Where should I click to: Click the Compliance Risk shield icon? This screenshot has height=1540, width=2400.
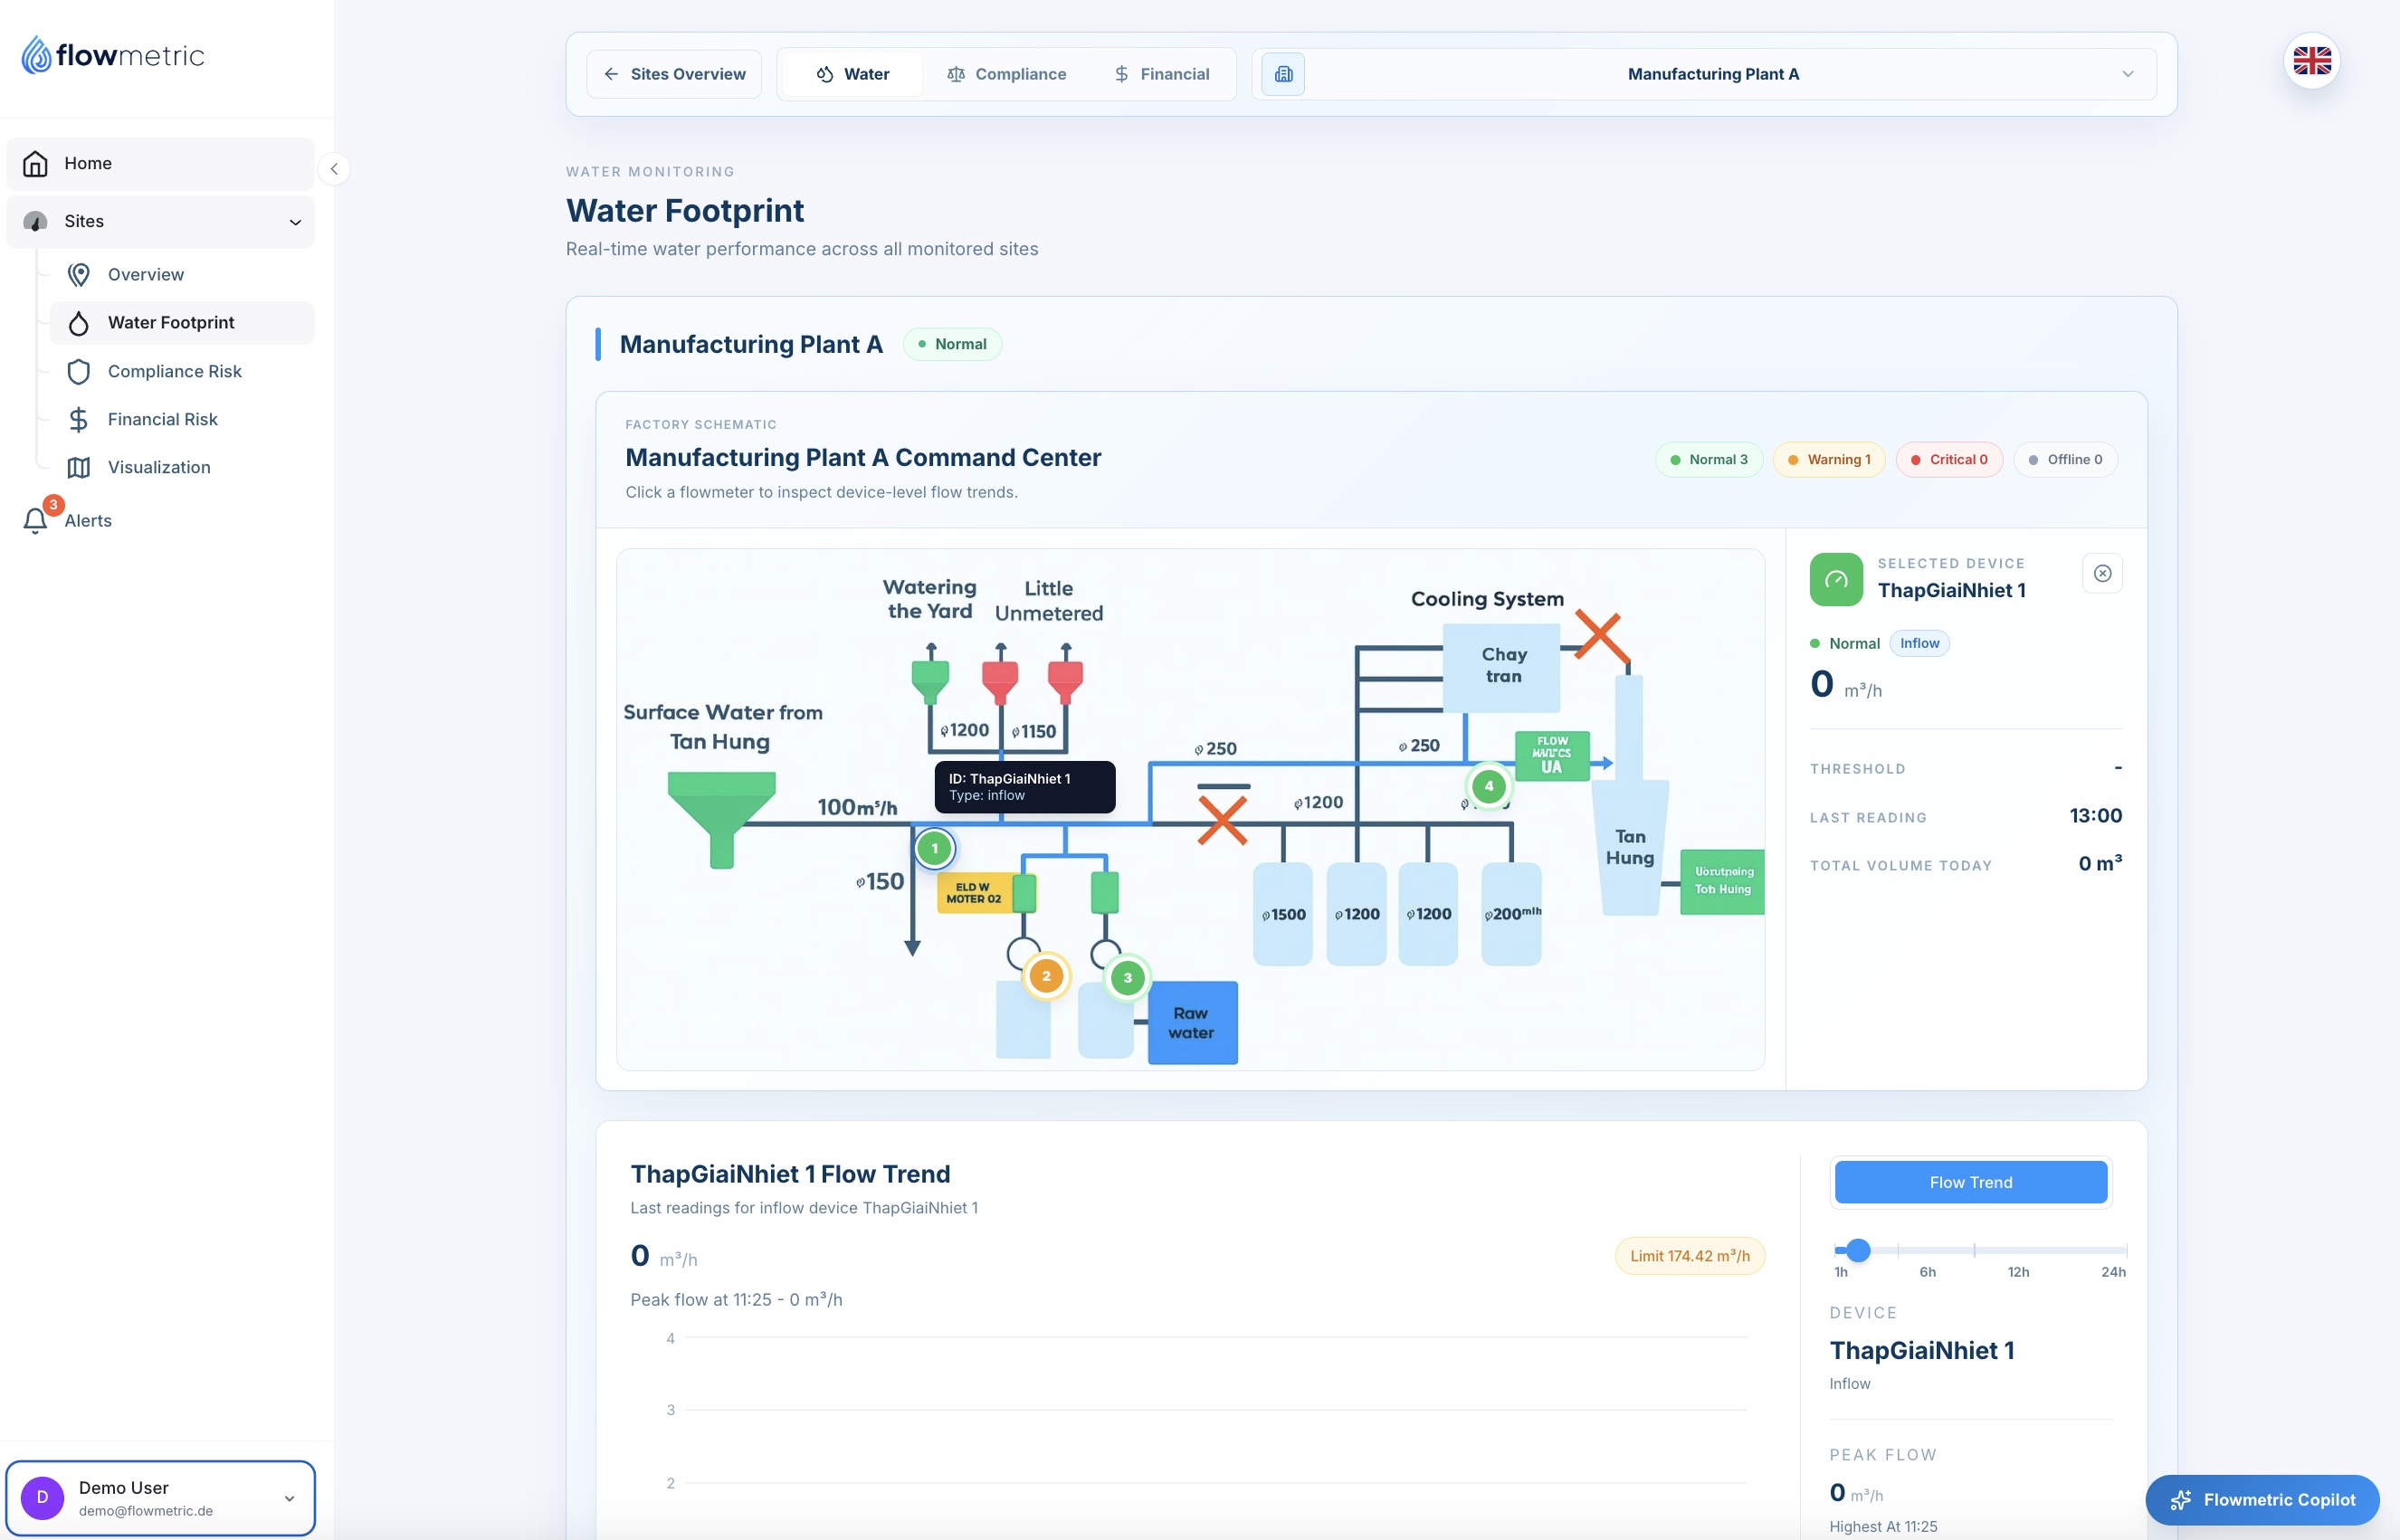pyautogui.click(x=79, y=371)
